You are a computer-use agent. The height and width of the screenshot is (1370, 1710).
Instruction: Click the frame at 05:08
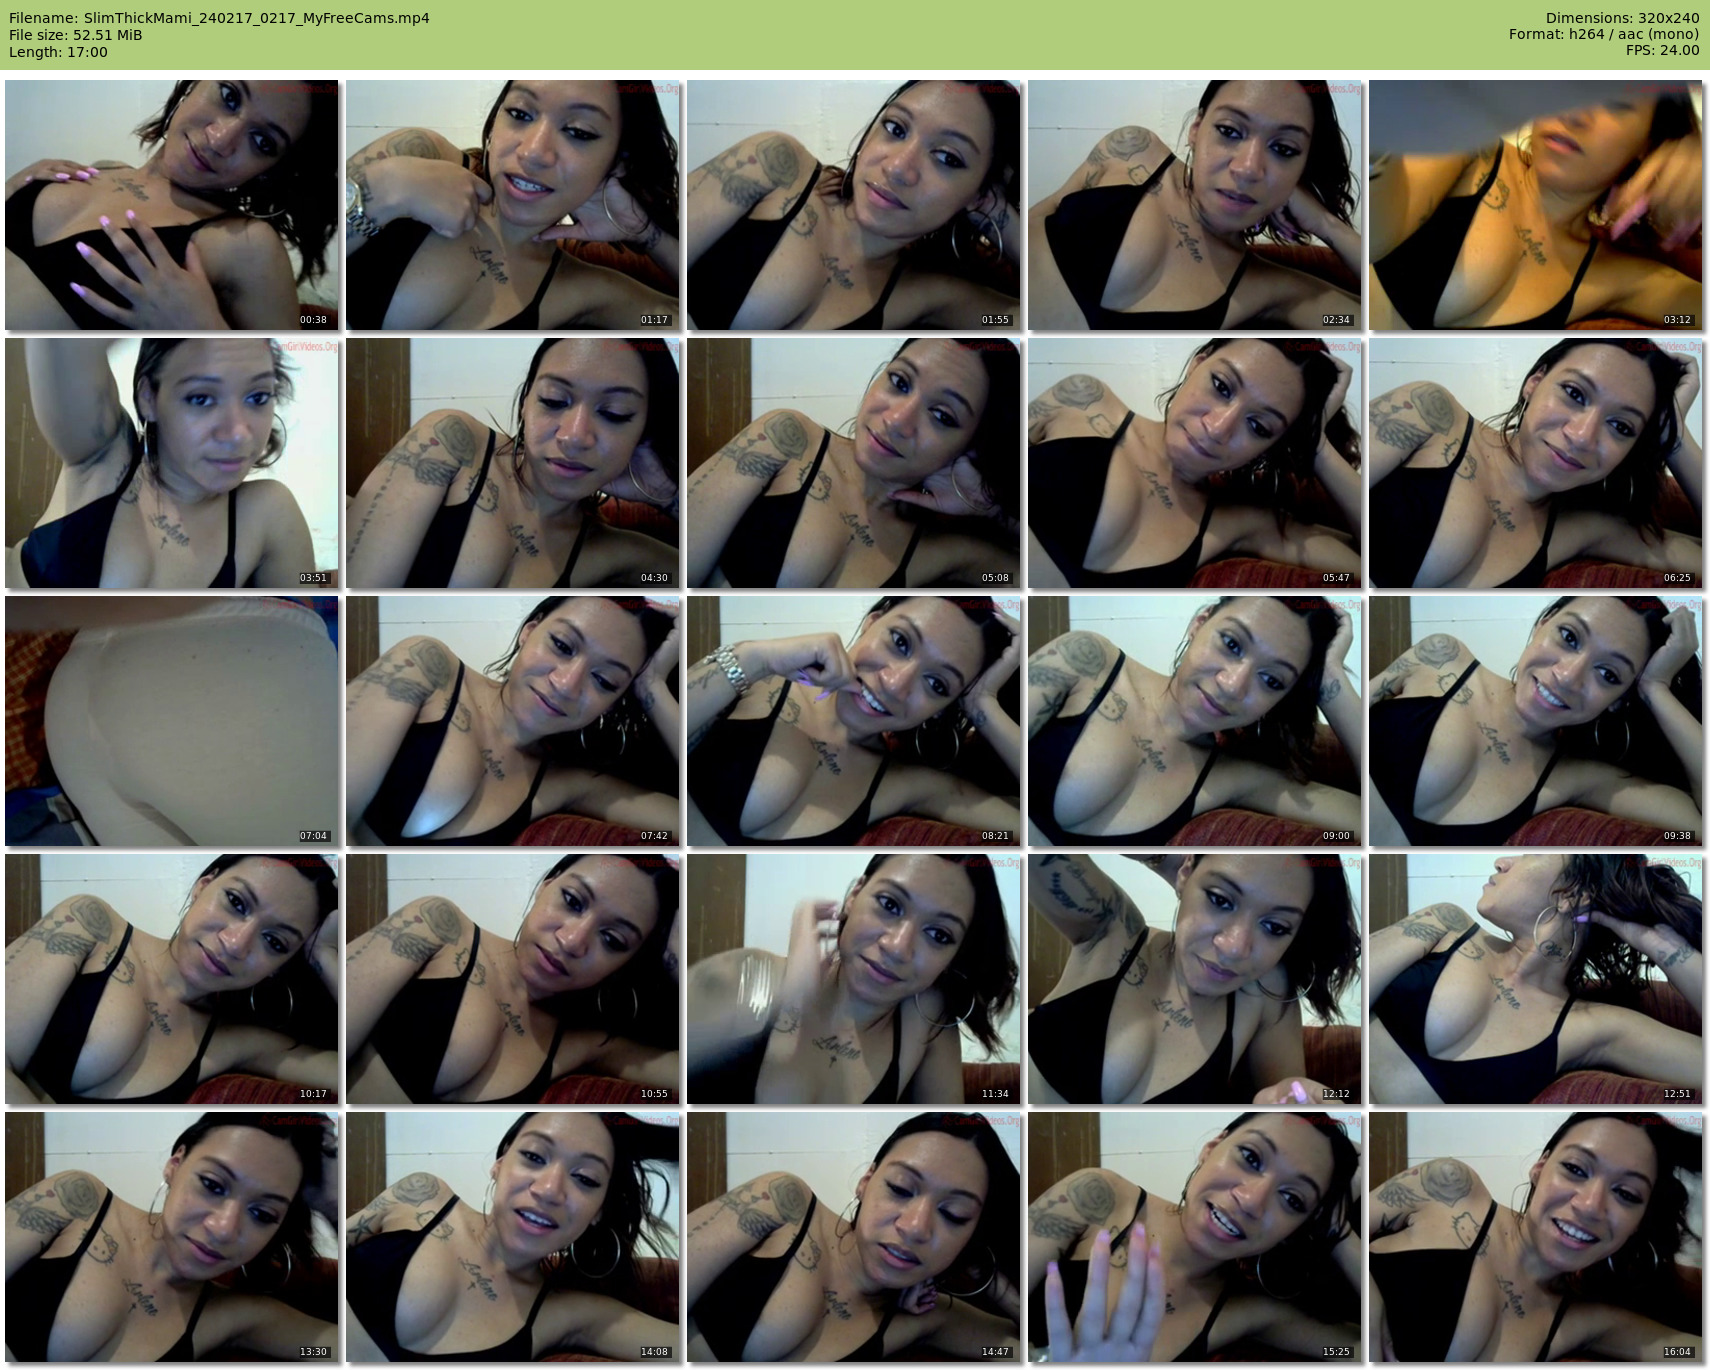(853, 463)
